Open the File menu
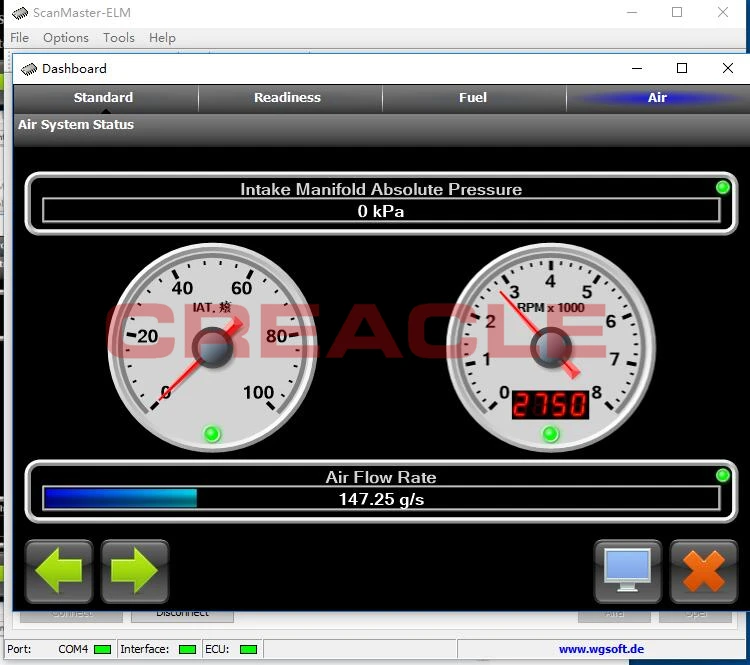 (x=20, y=38)
